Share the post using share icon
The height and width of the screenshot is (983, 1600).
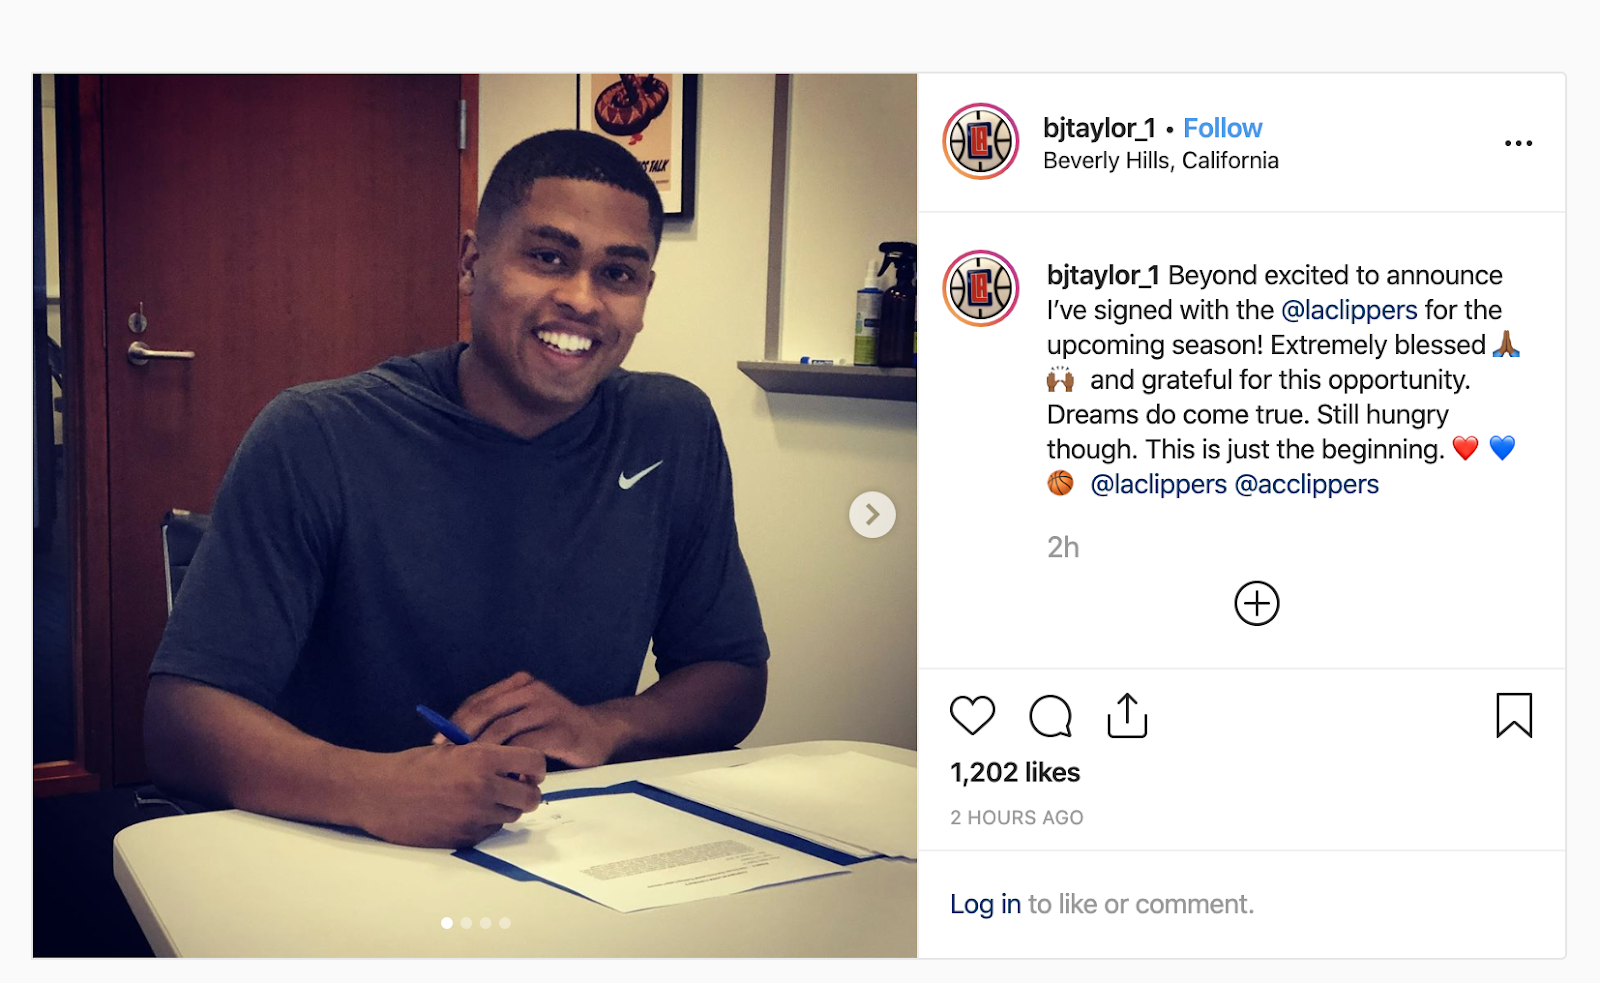tap(1127, 716)
